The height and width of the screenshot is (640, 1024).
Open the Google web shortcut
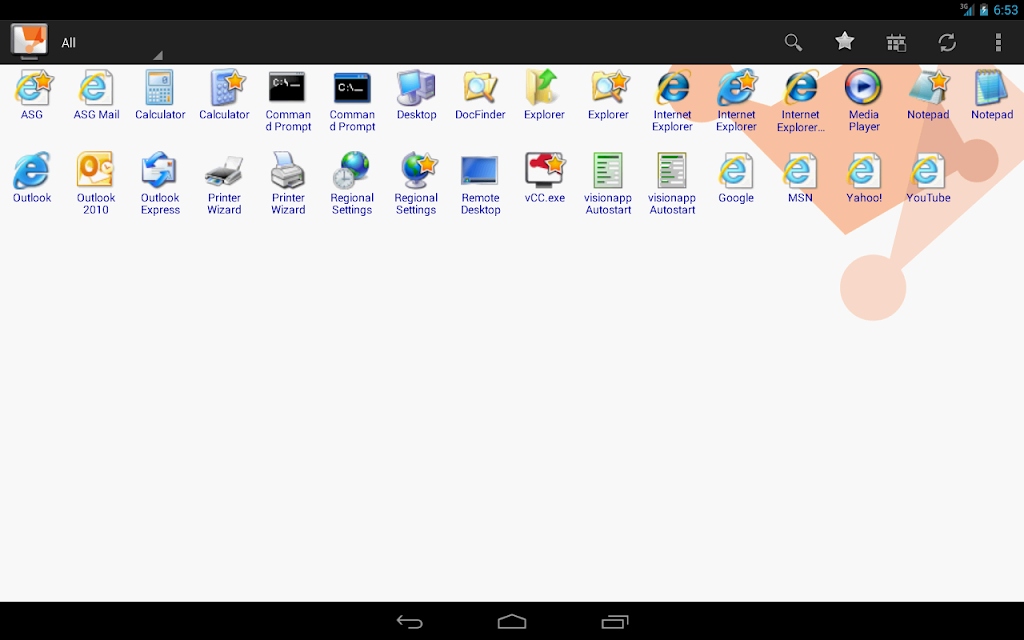point(736,178)
